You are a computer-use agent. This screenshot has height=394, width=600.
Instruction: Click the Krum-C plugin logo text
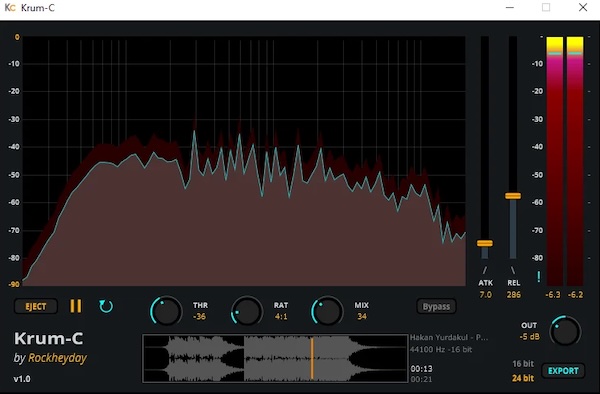pyautogui.click(x=49, y=339)
